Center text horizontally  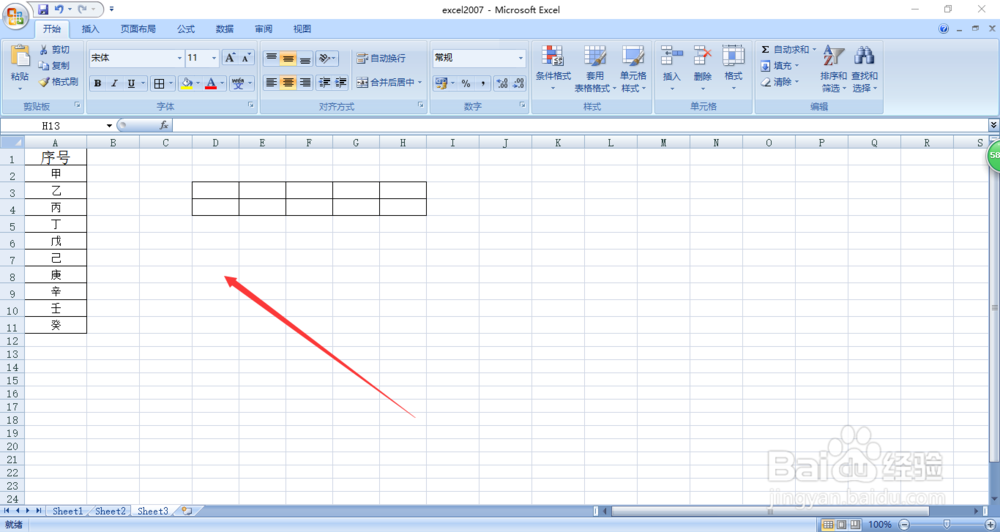(288, 82)
